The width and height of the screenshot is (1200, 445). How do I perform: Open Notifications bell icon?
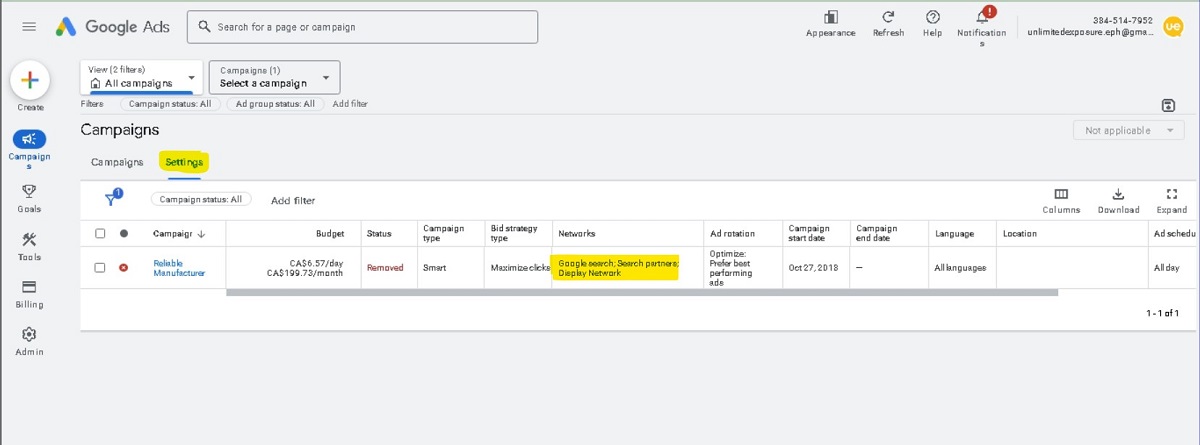[982, 18]
